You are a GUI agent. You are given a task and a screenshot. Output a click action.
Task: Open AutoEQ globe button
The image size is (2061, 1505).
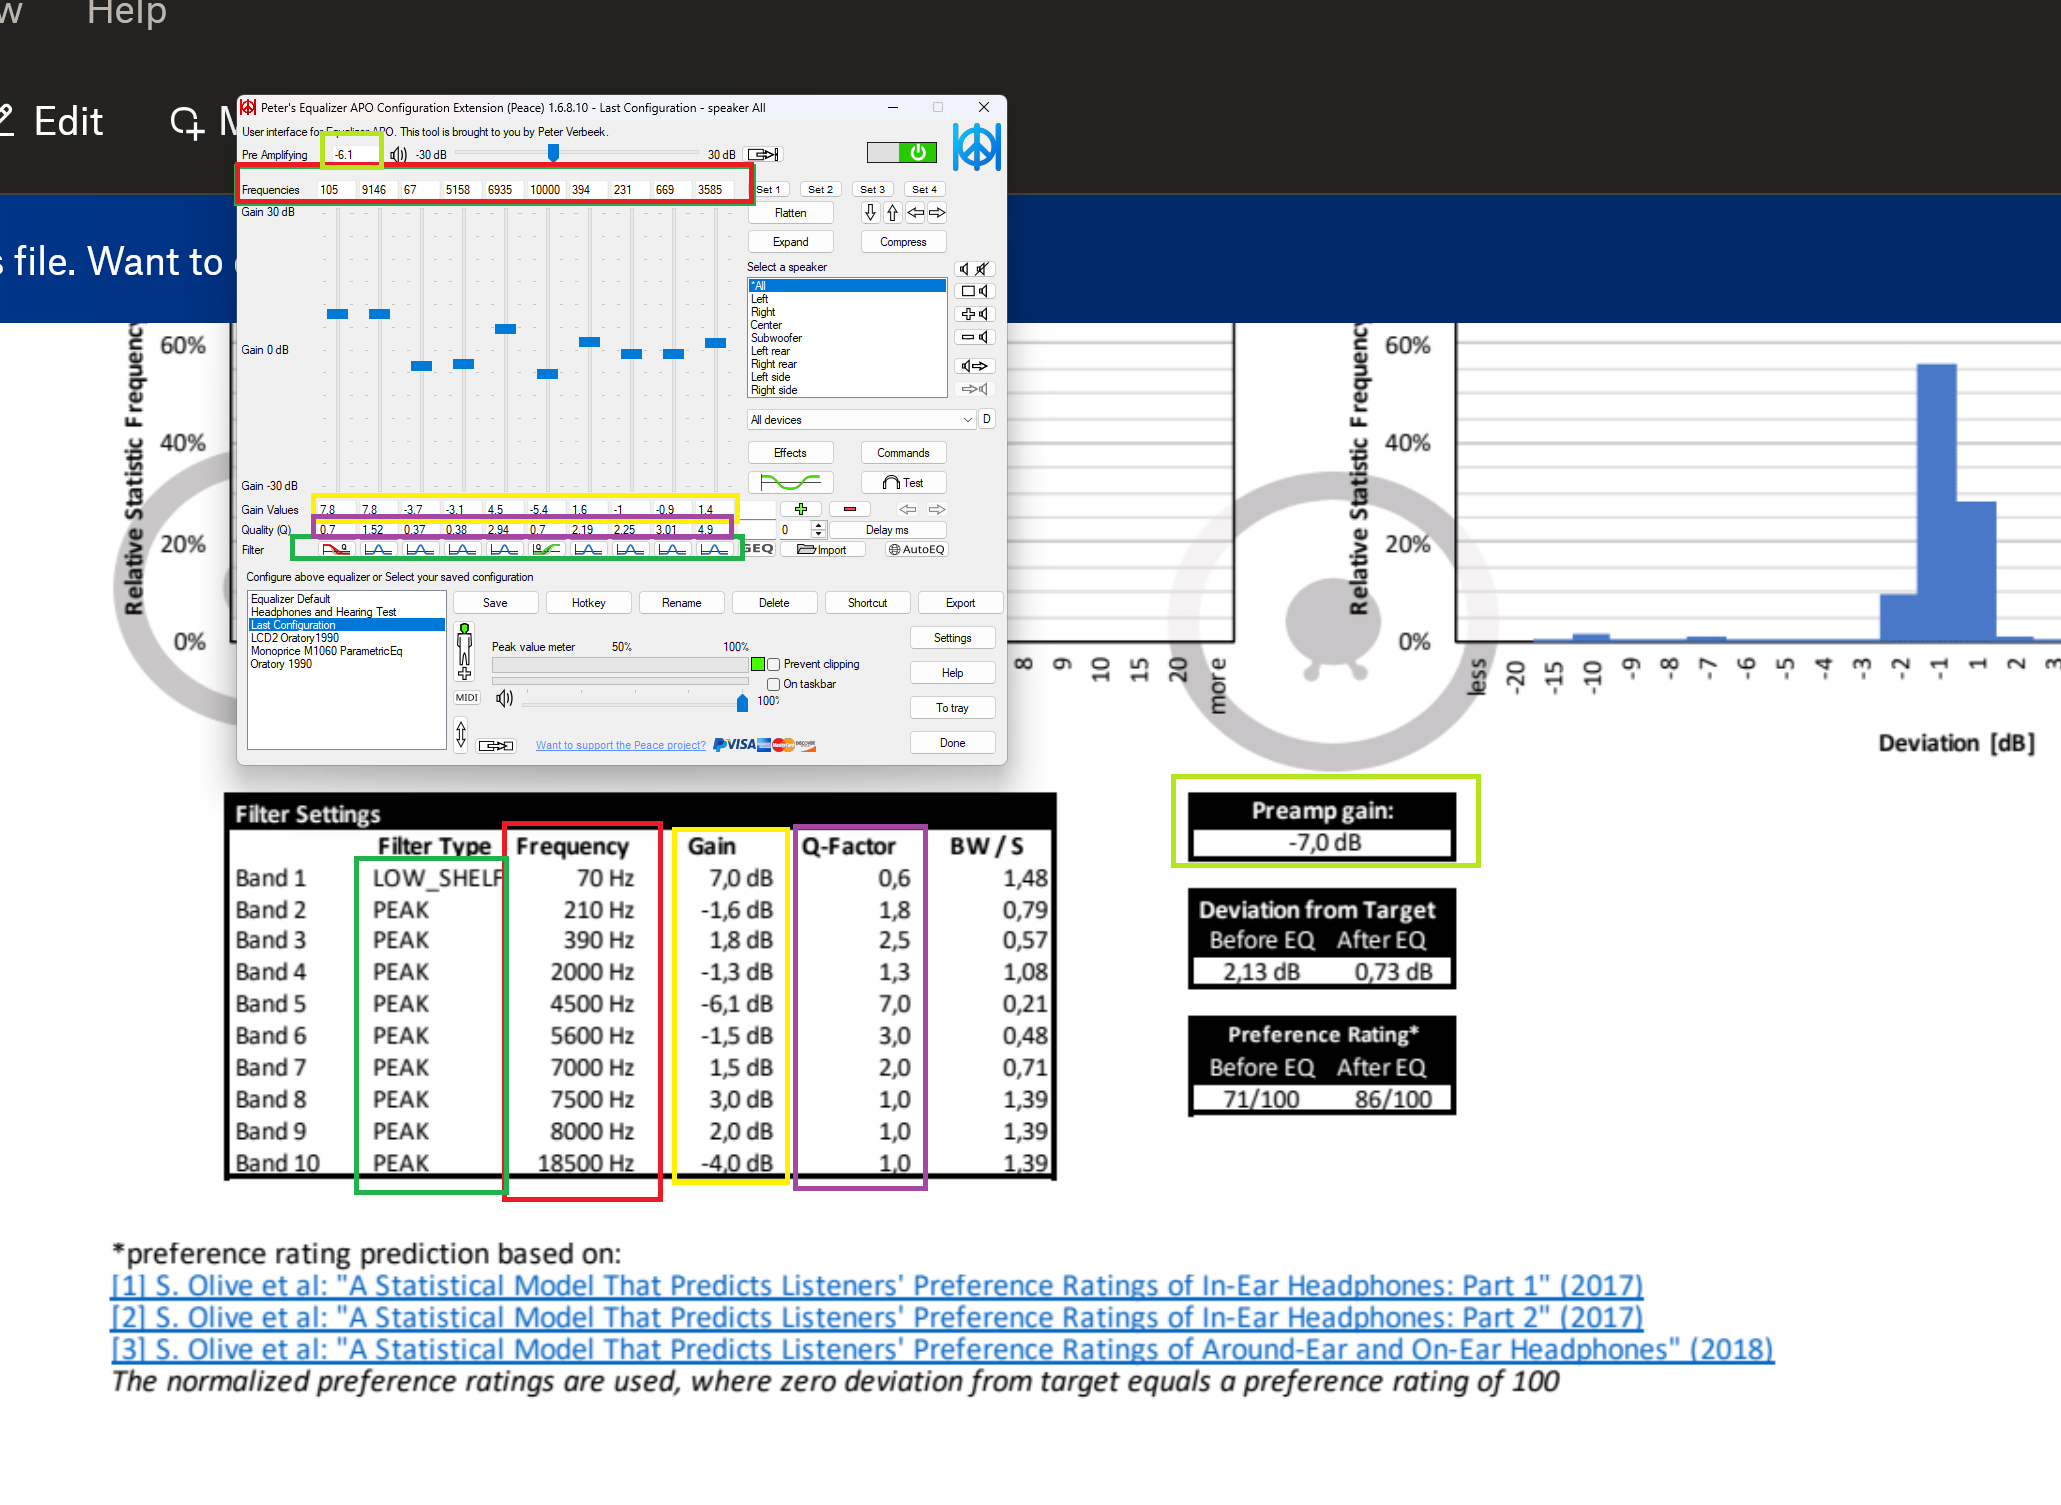pos(916,549)
